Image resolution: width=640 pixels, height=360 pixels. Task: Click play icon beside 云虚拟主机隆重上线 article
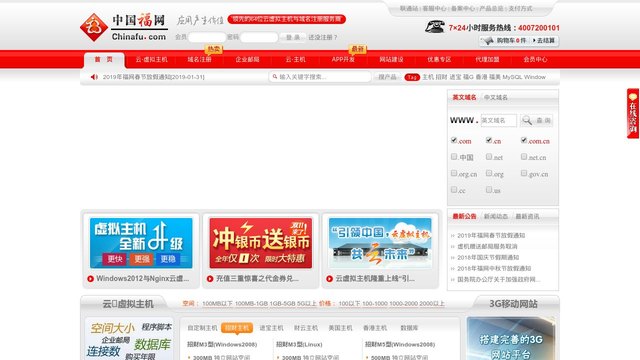point(329,279)
